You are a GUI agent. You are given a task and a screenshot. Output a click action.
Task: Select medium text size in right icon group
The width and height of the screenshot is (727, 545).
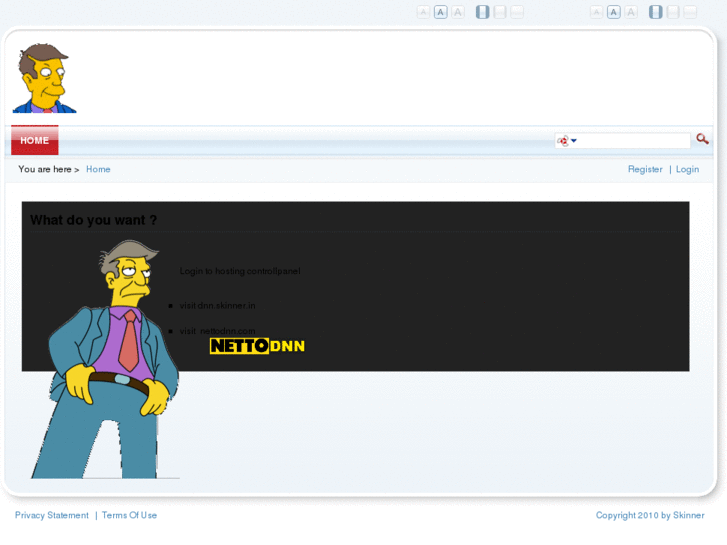point(614,12)
